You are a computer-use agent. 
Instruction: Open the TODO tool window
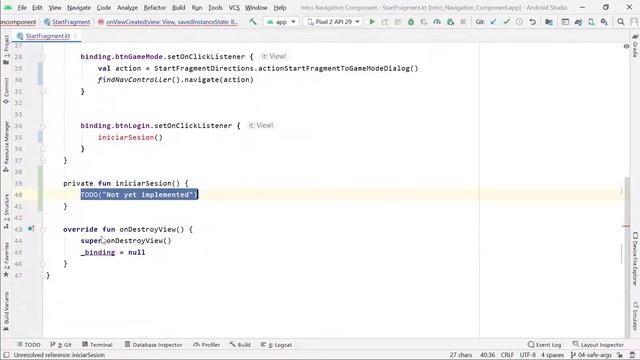tap(29, 345)
